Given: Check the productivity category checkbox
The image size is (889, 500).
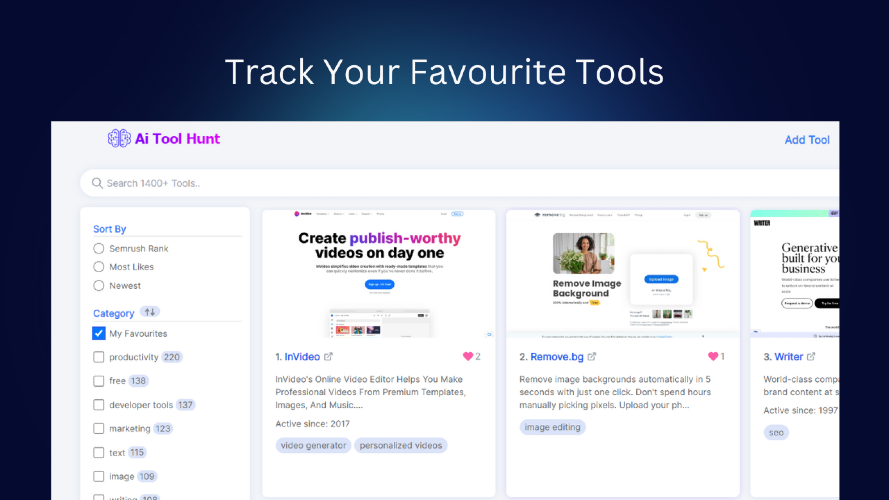Looking at the screenshot, I should pyautogui.click(x=99, y=357).
